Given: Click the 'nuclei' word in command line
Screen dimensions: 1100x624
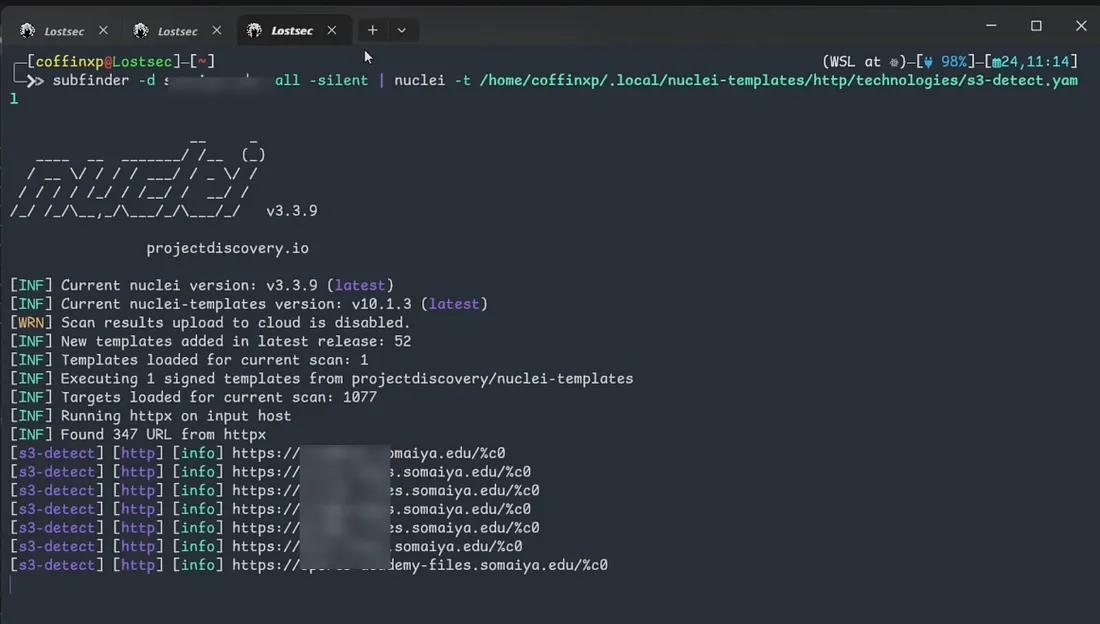Looking at the screenshot, I should click(x=420, y=81).
